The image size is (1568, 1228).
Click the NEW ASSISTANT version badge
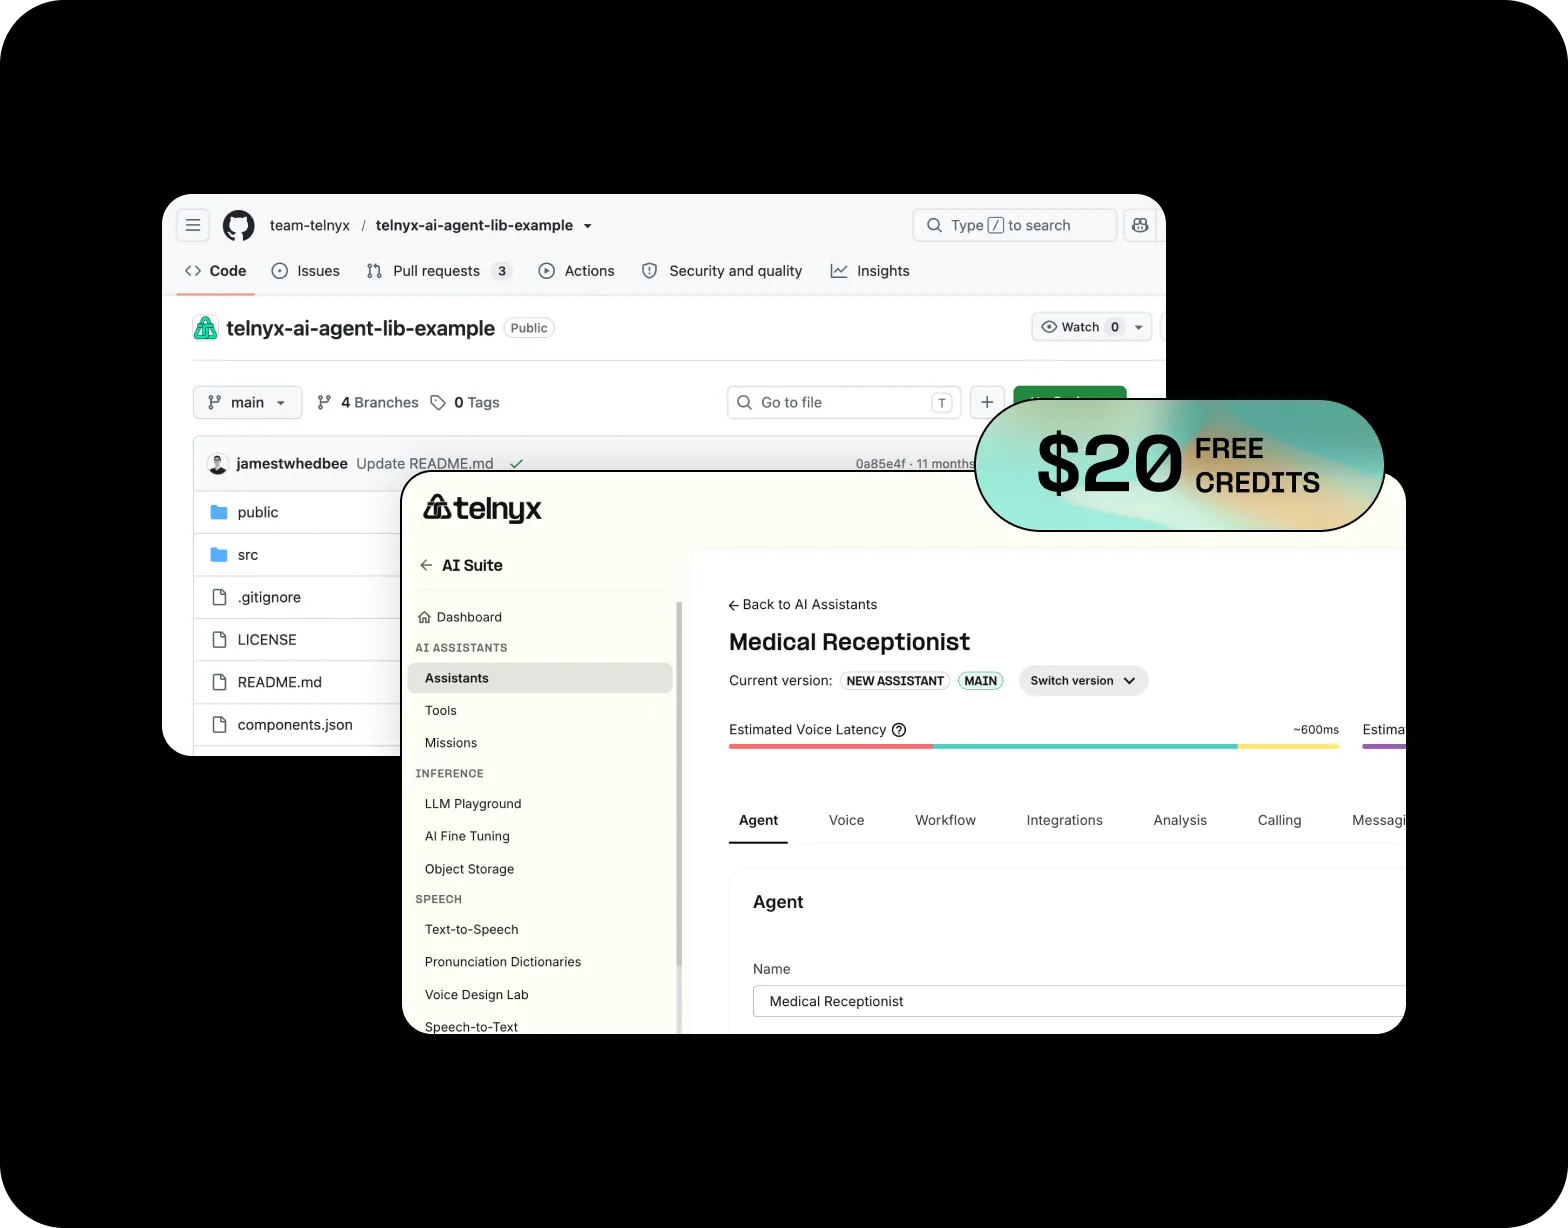[x=895, y=681]
